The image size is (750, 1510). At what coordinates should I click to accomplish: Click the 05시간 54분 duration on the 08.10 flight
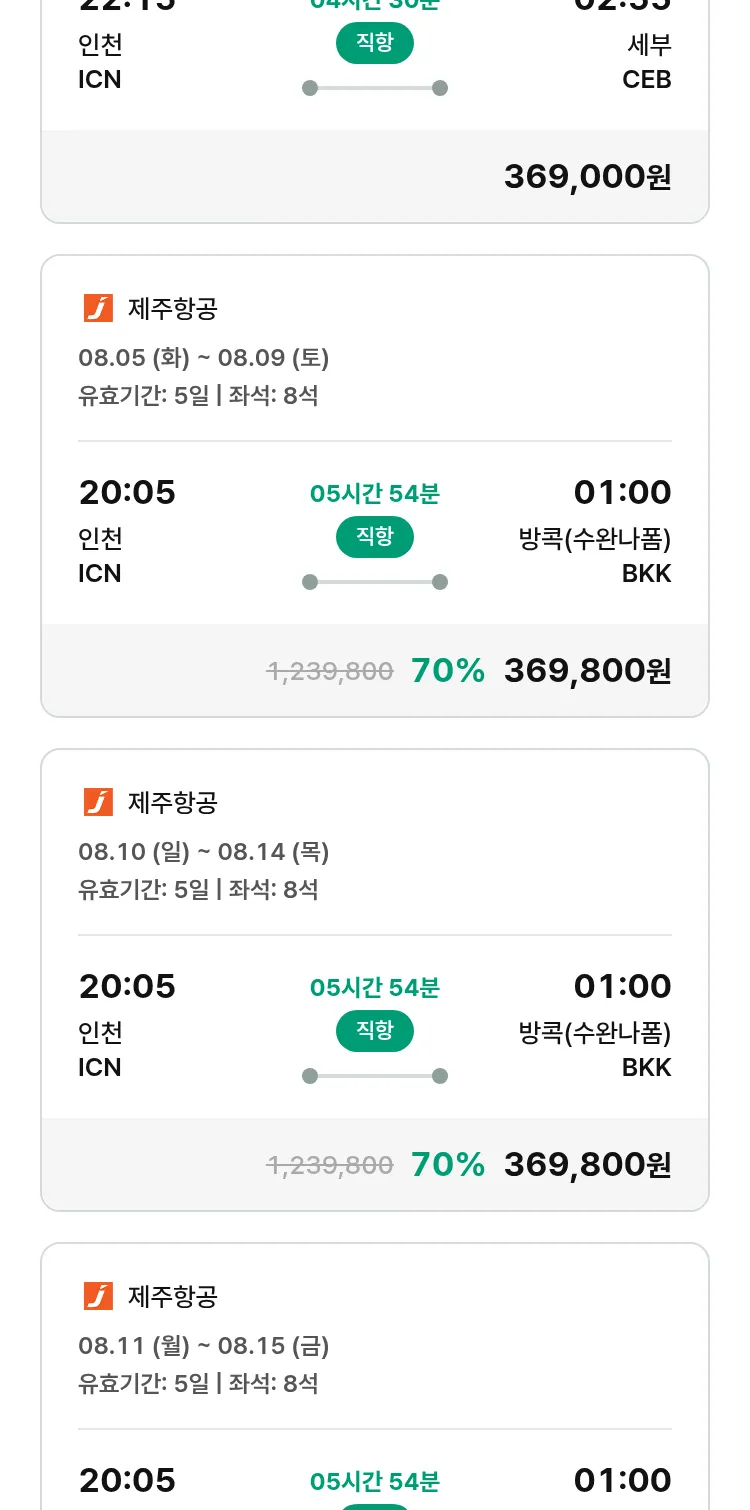tap(374, 988)
